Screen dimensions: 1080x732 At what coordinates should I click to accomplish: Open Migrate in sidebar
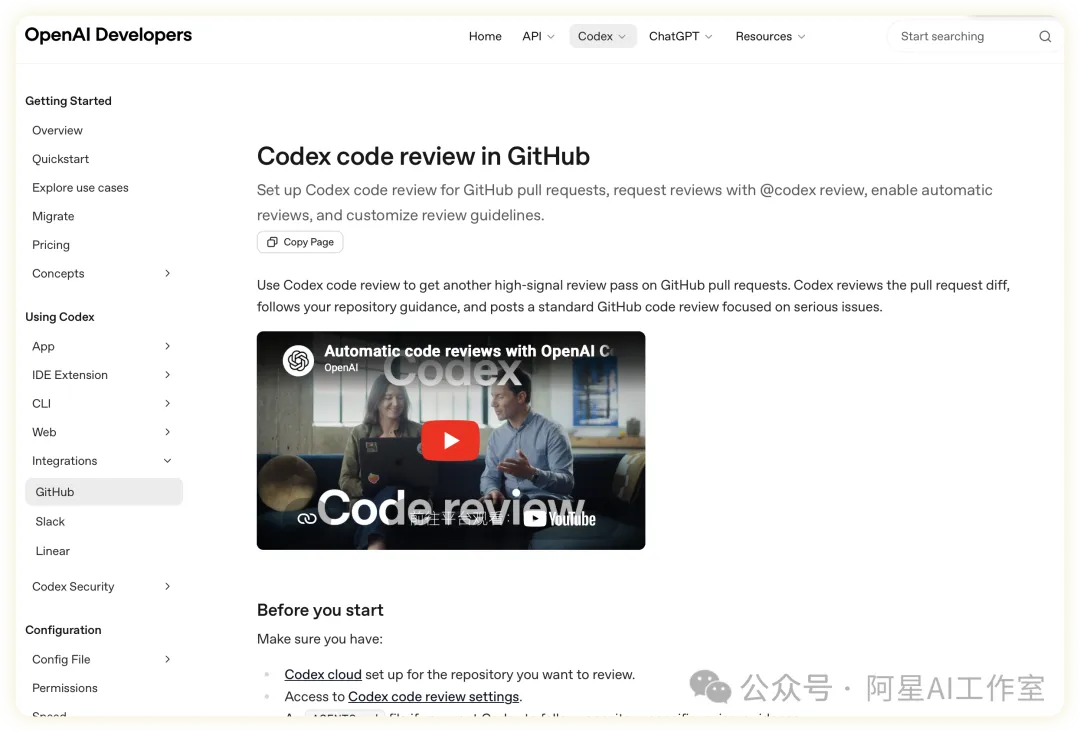(x=53, y=216)
